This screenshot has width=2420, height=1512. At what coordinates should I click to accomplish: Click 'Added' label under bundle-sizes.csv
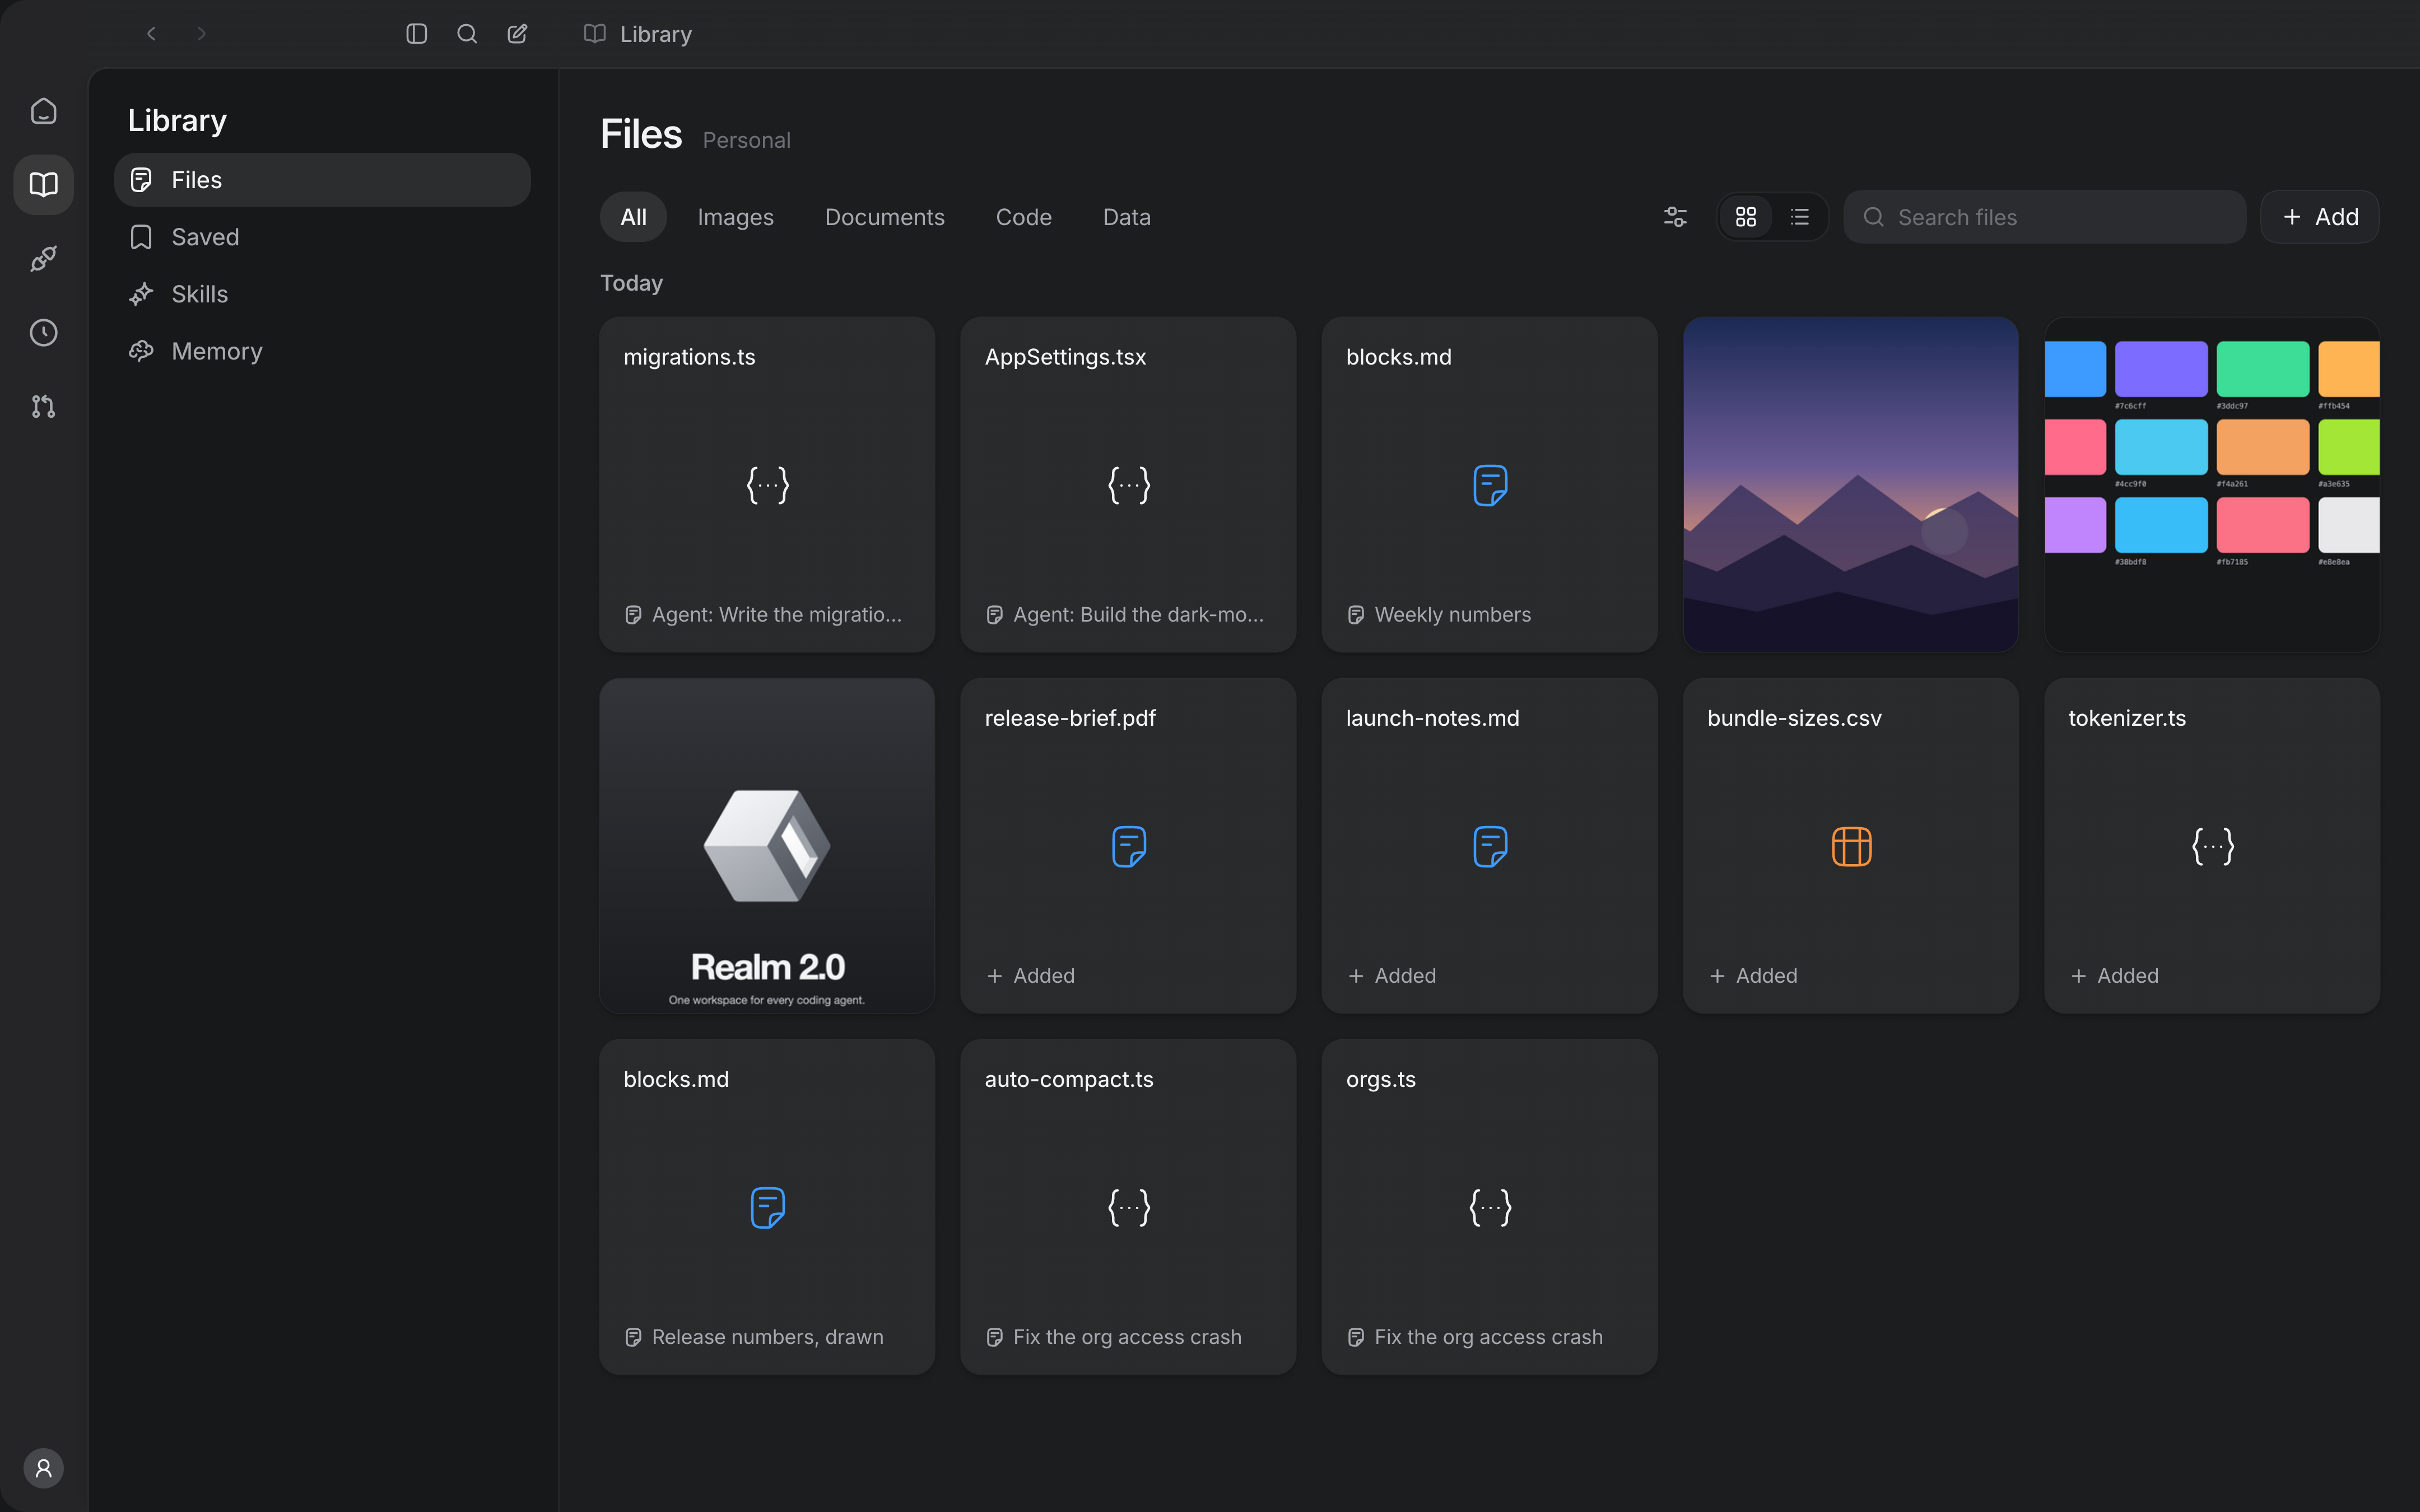1766,976
